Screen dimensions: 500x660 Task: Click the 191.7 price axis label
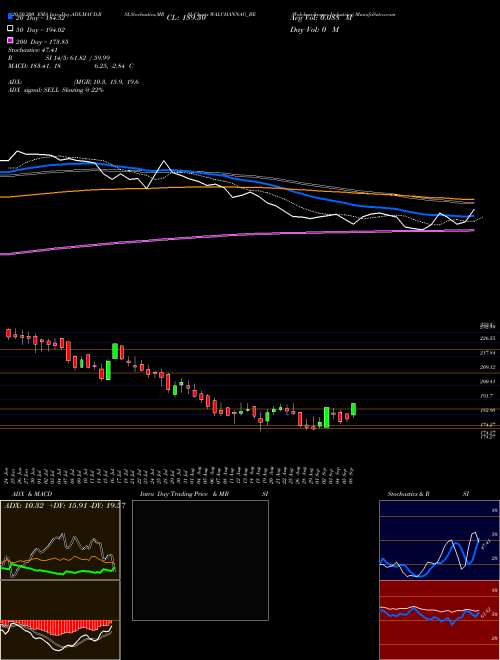click(x=487, y=396)
